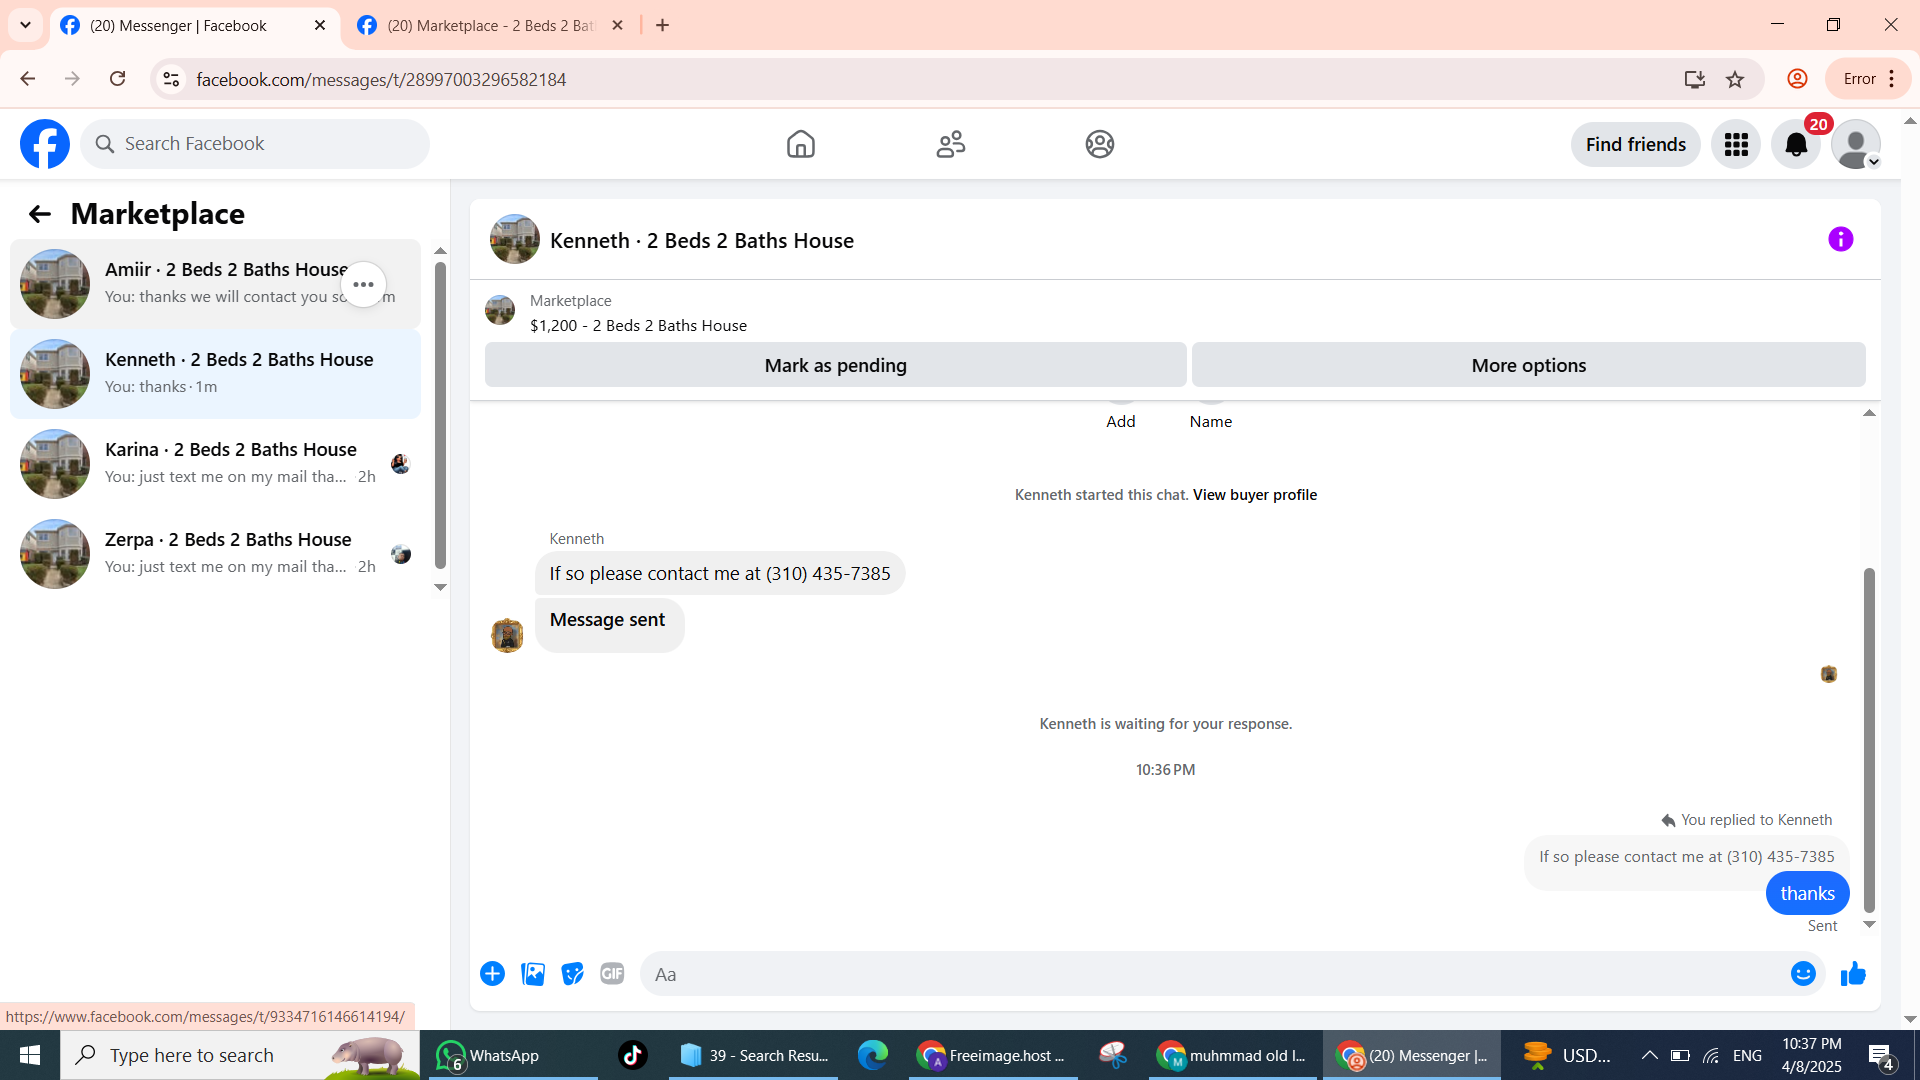
Task: Expand Chrome tab search dropdown
Action: [x=25, y=25]
